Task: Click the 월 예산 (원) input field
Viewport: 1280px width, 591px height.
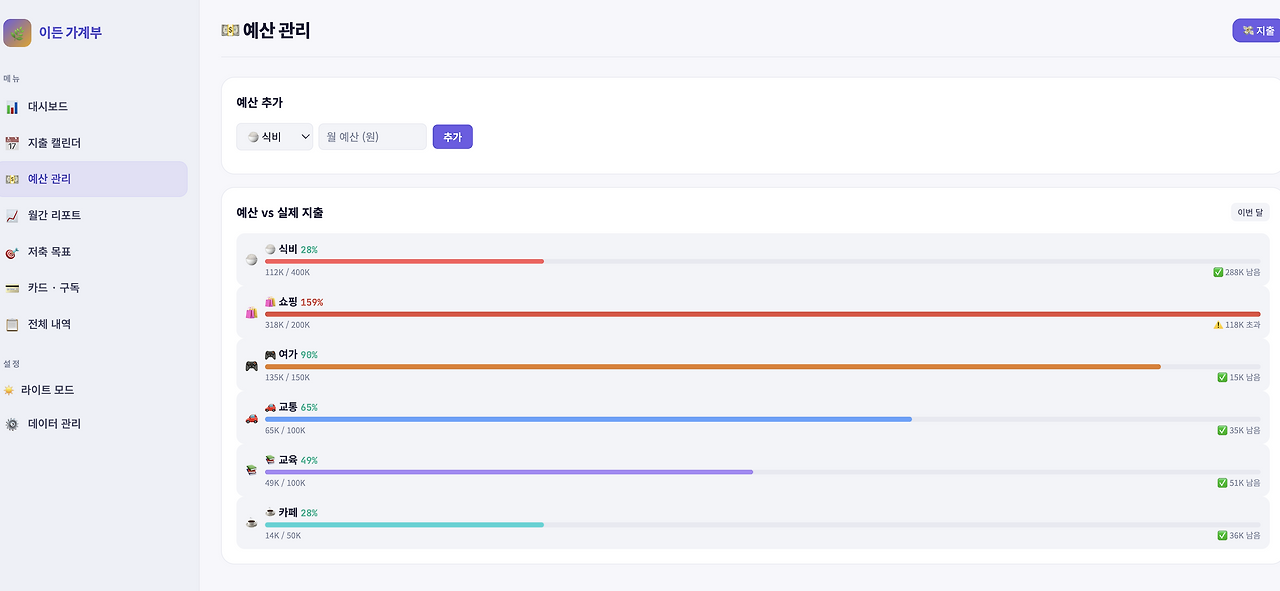Action: coord(373,137)
